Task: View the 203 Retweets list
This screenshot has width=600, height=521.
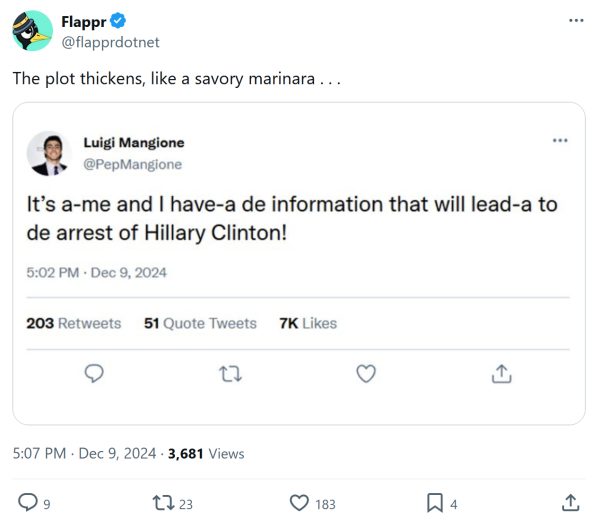Action: tap(73, 323)
